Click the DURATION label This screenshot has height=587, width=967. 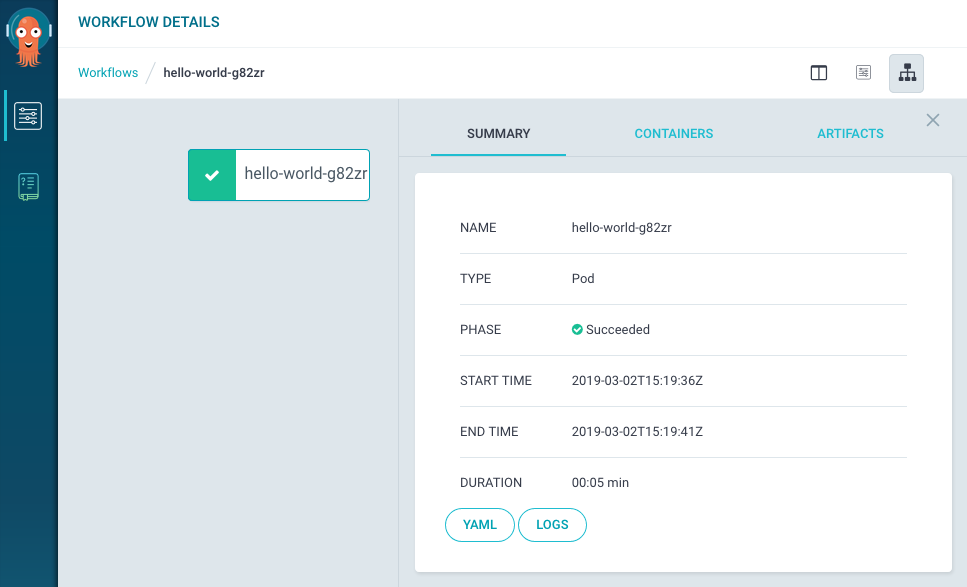coord(491,483)
